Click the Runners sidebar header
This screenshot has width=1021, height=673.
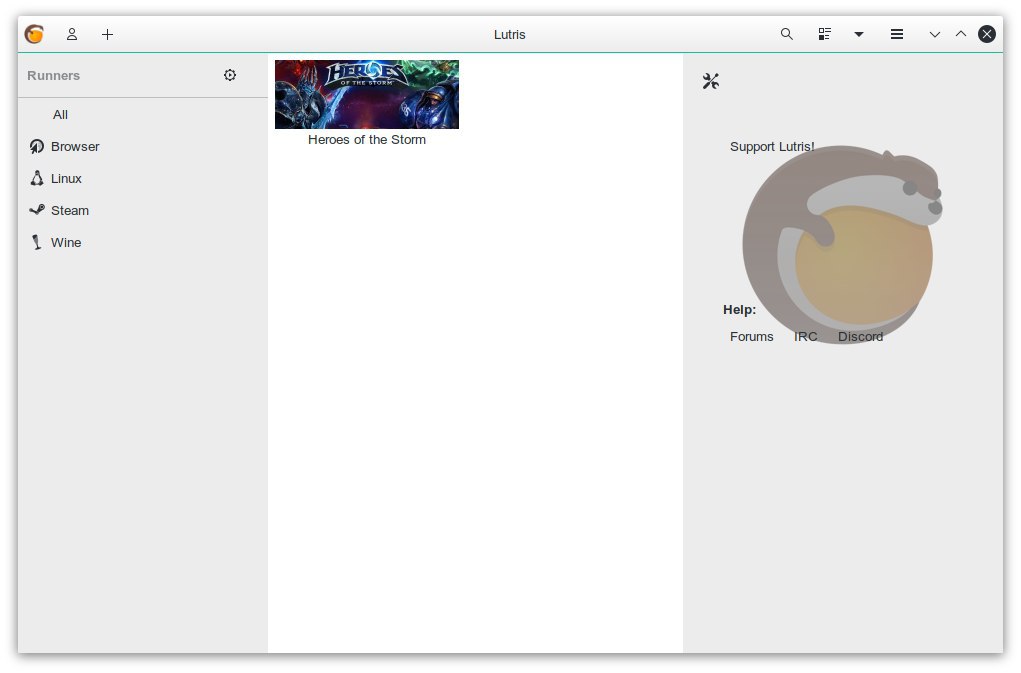coord(53,76)
